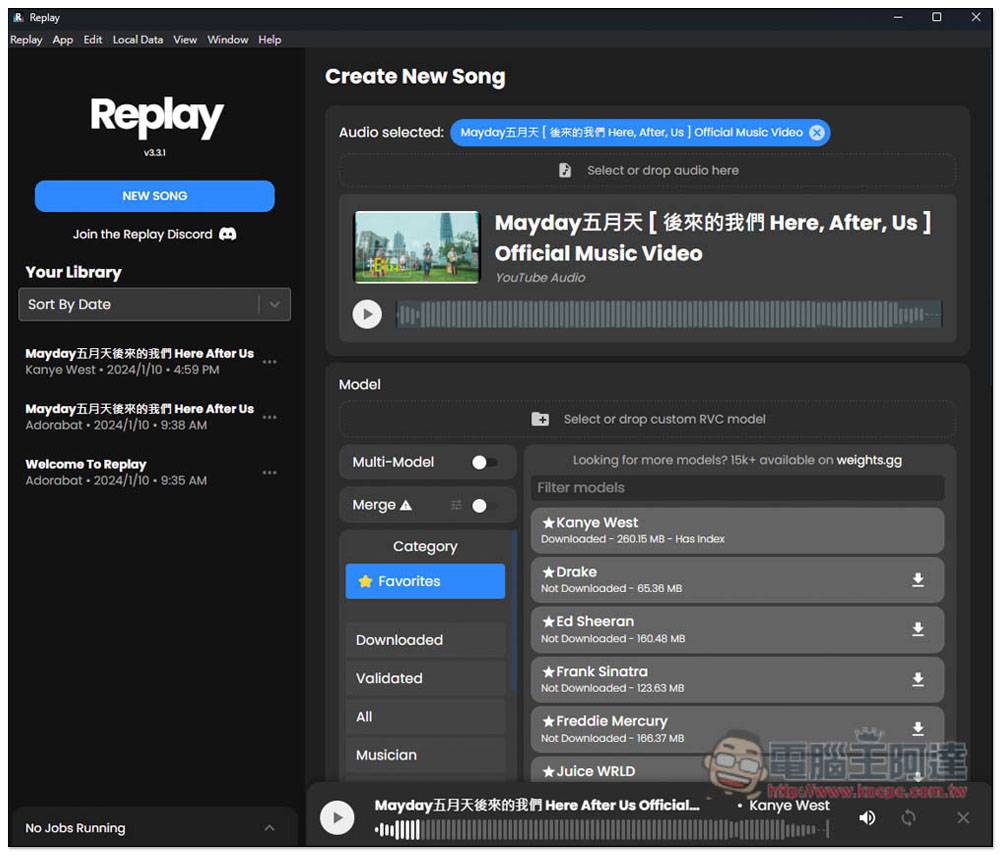The width and height of the screenshot is (1000, 856).
Task: Open the Local Data menu
Action: click(137, 39)
